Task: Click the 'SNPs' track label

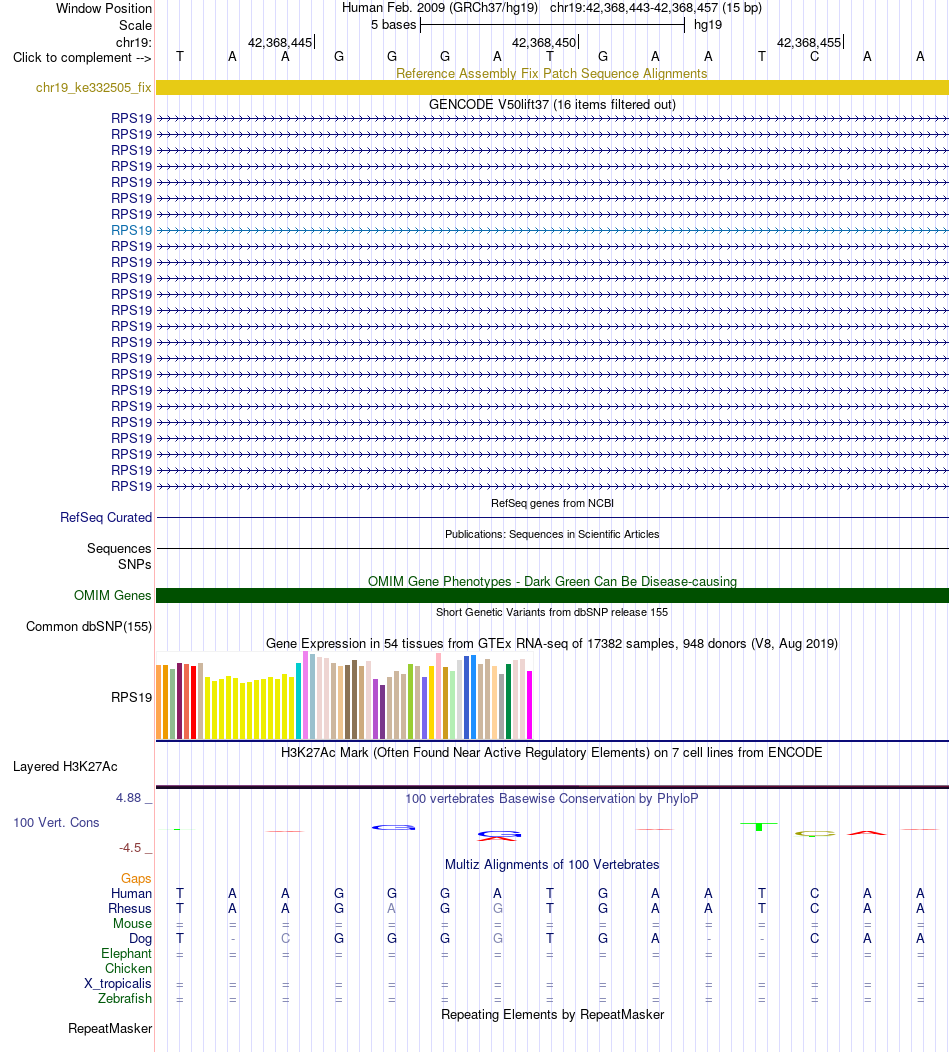Action: pyautogui.click(x=135, y=564)
